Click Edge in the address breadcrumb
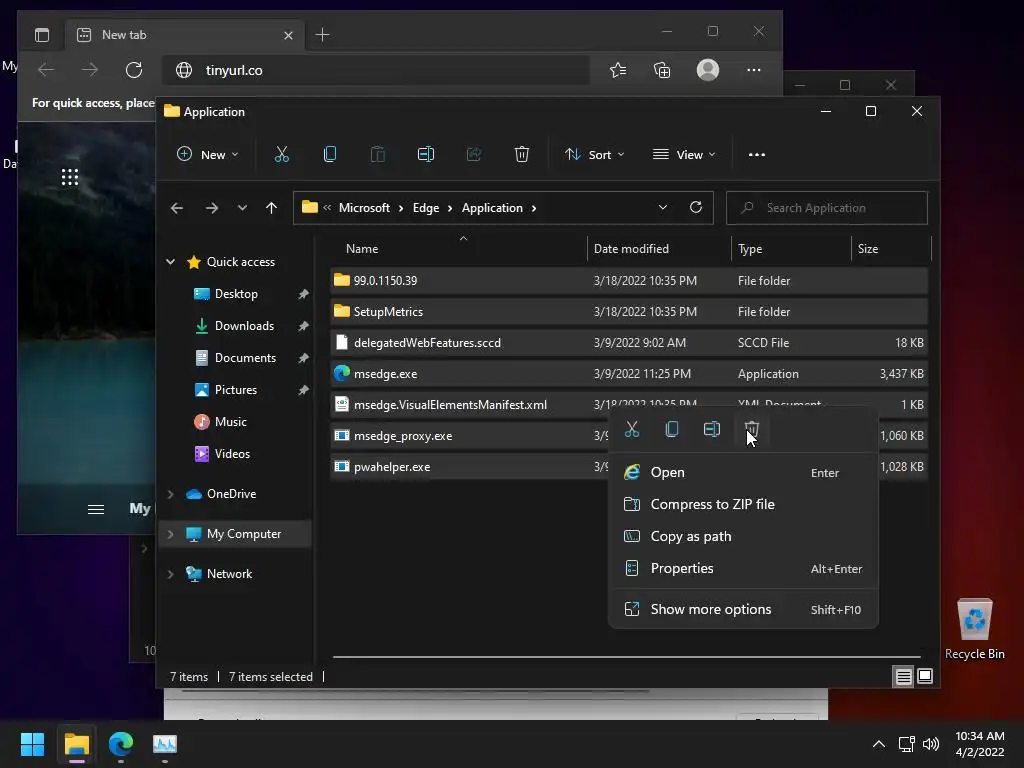Screen dimensions: 1024x768 (x=426, y=208)
